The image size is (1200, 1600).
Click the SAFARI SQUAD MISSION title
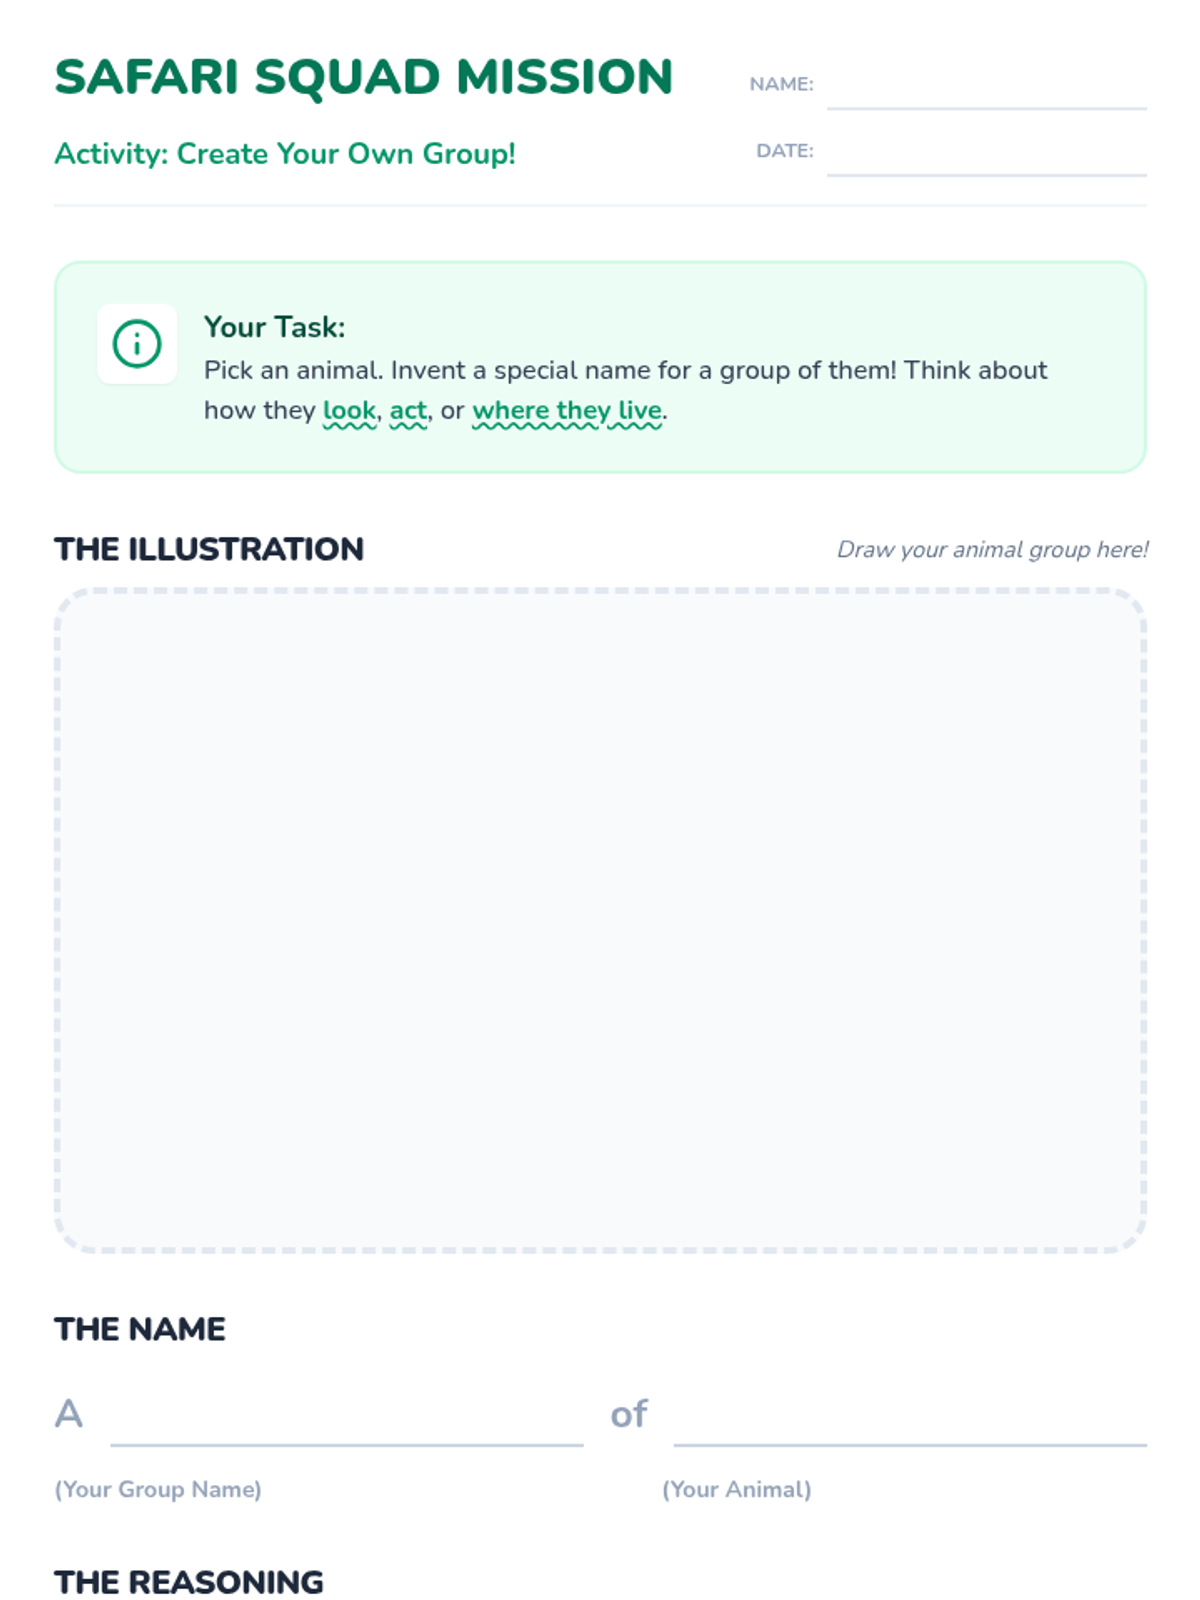364,78
